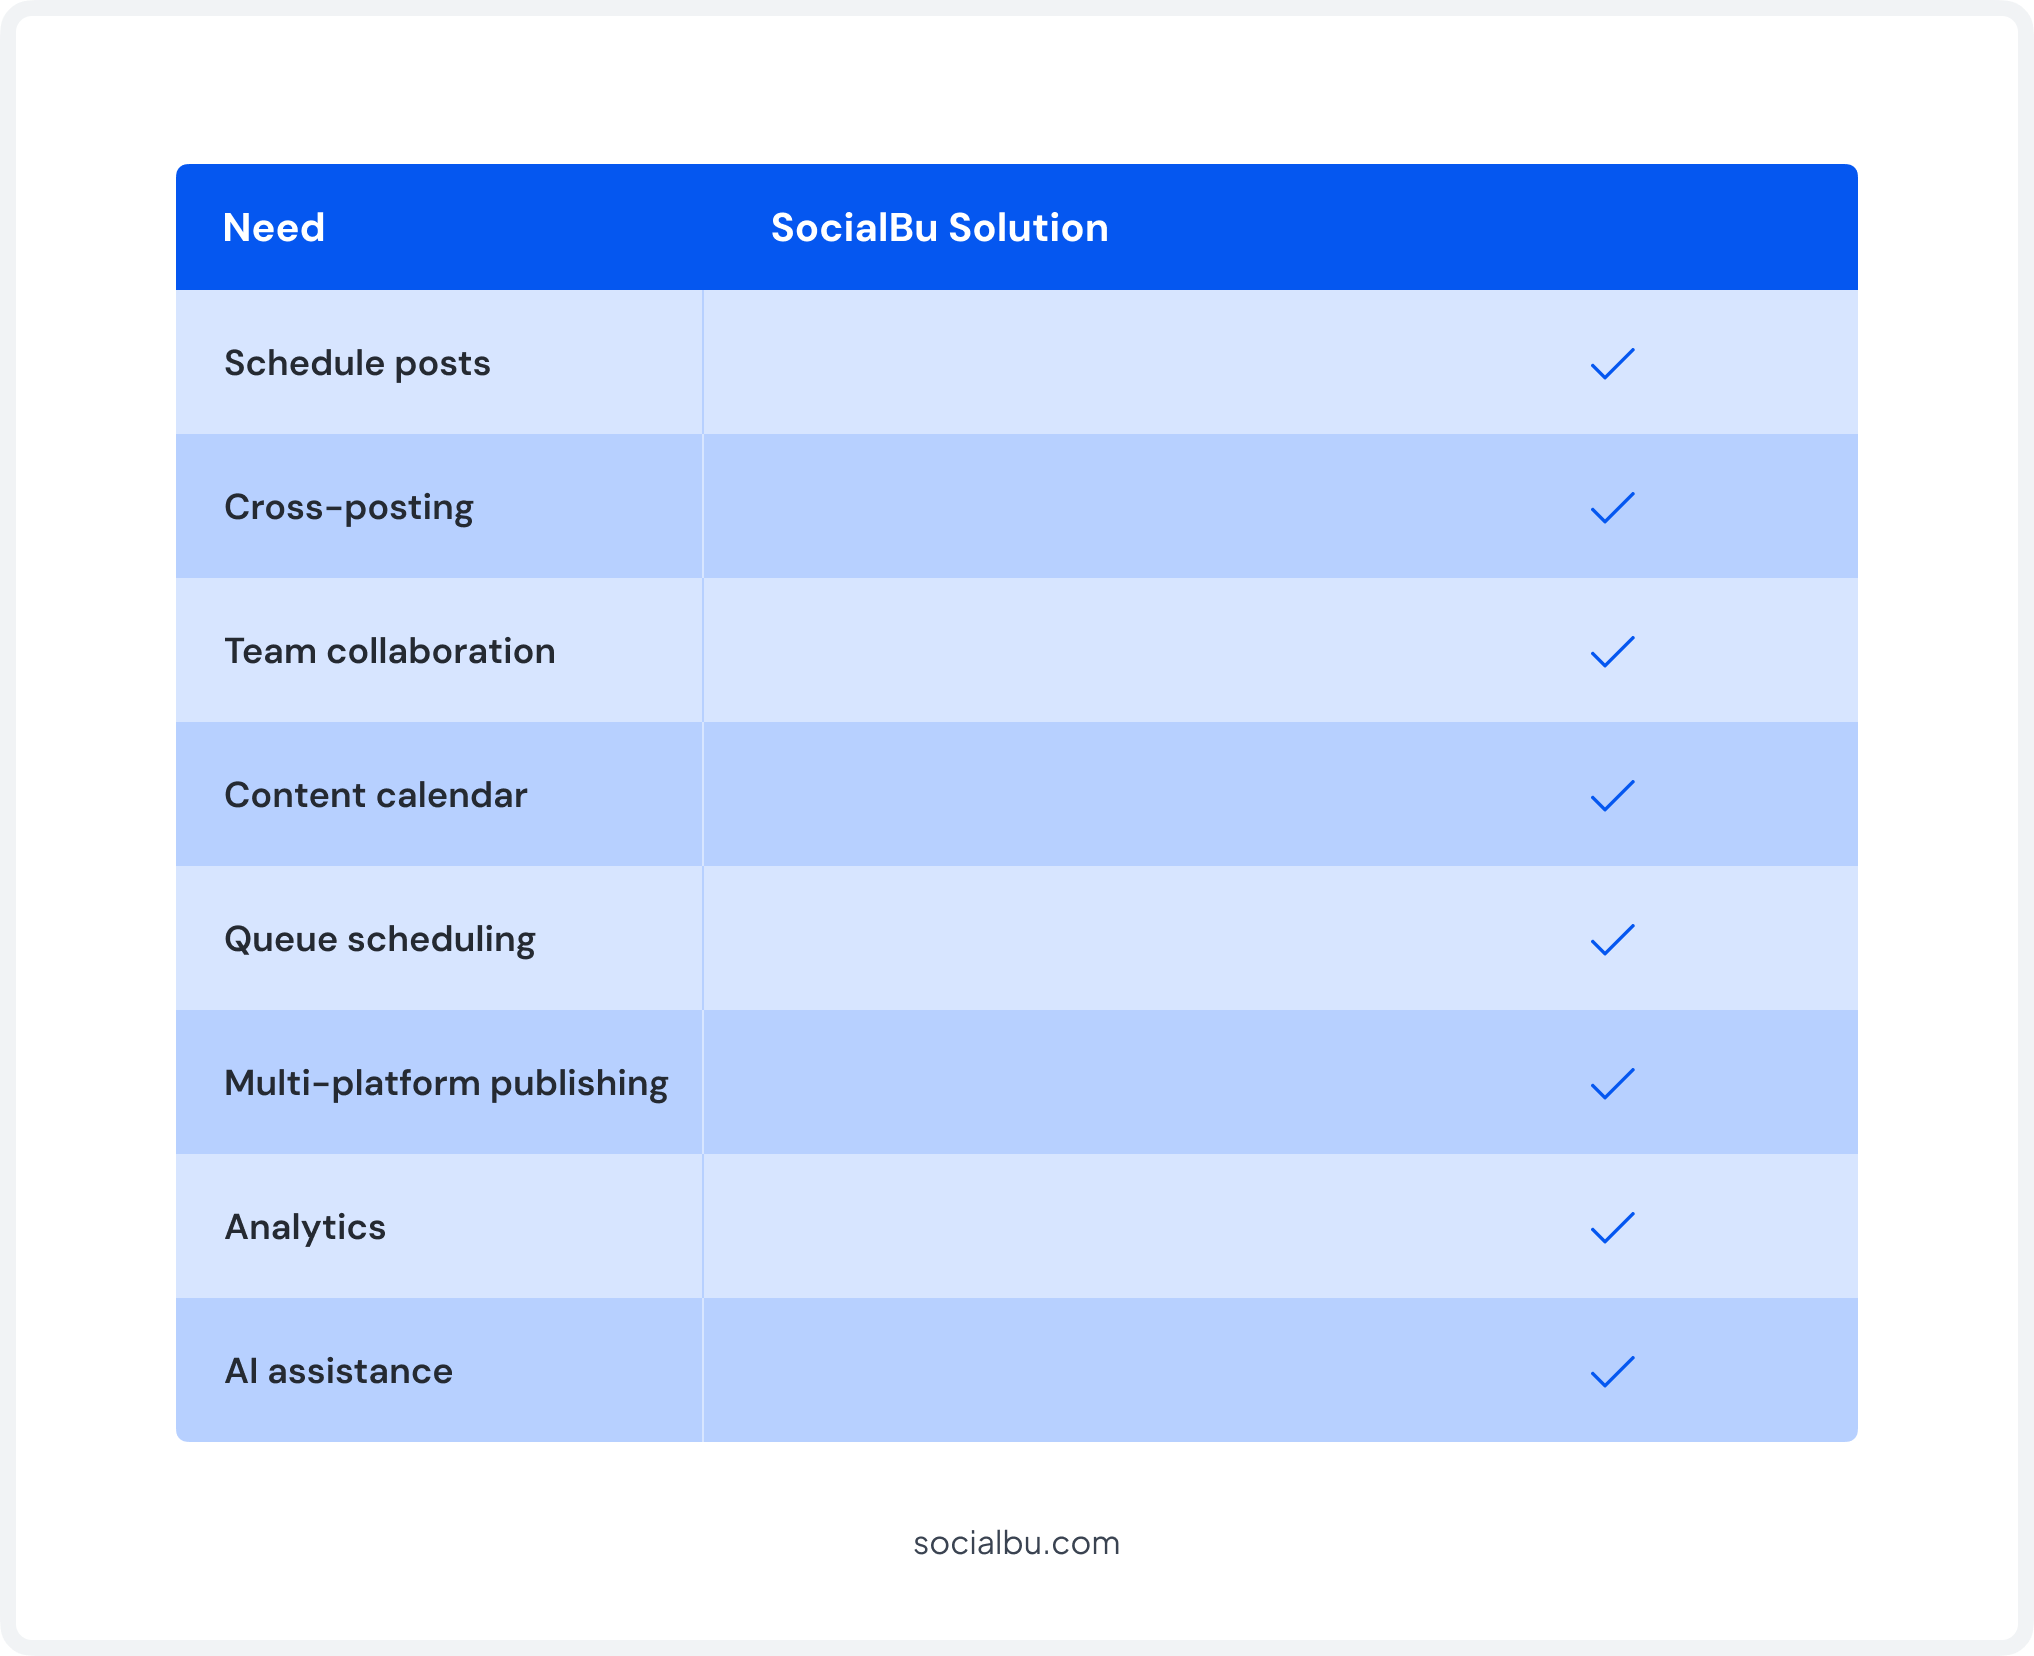Image resolution: width=2034 pixels, height=1656 pixels.
Task: Click the checkmark in Analytics row
Action: 1612,1228
